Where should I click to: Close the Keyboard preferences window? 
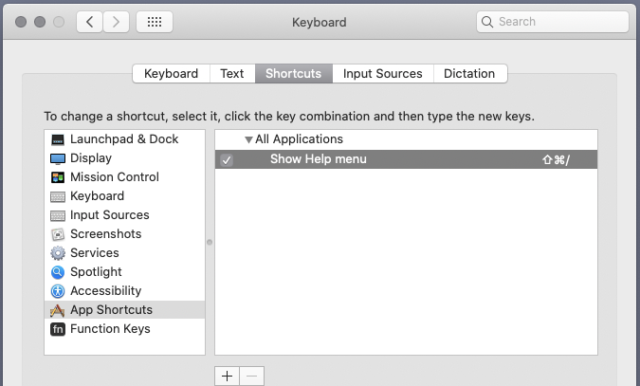(x=21, y=22)
